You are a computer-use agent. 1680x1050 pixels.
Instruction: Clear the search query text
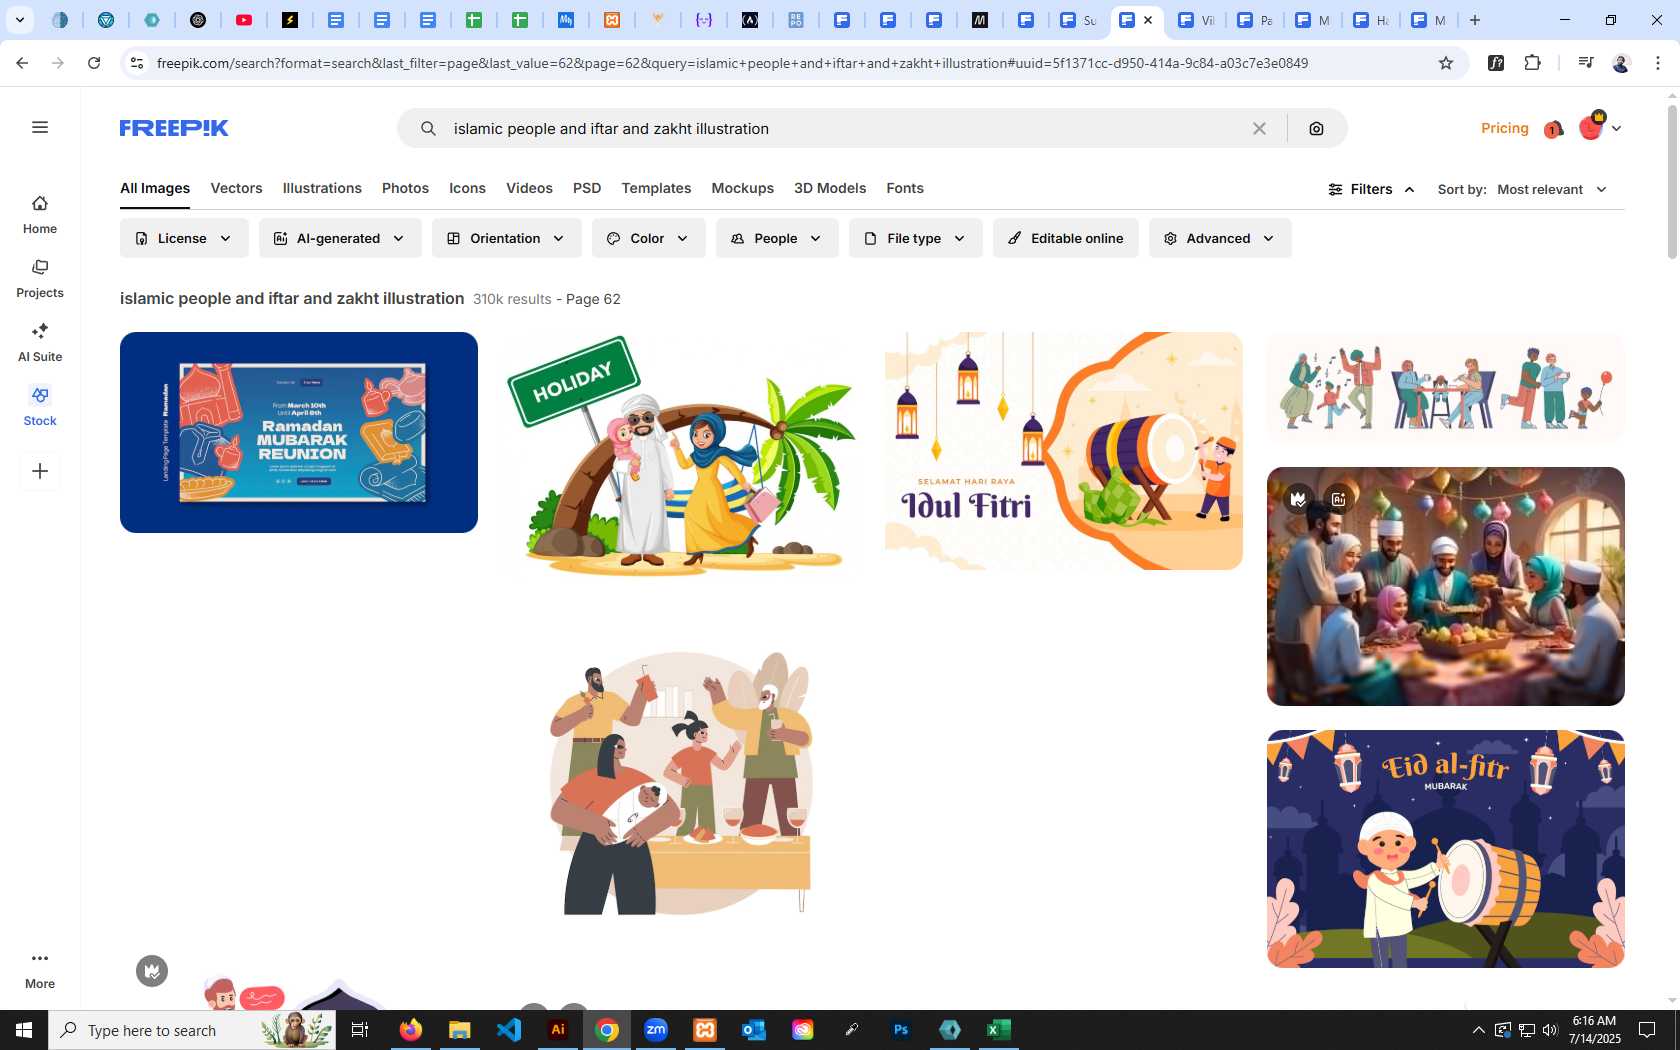coord(1259,128)
